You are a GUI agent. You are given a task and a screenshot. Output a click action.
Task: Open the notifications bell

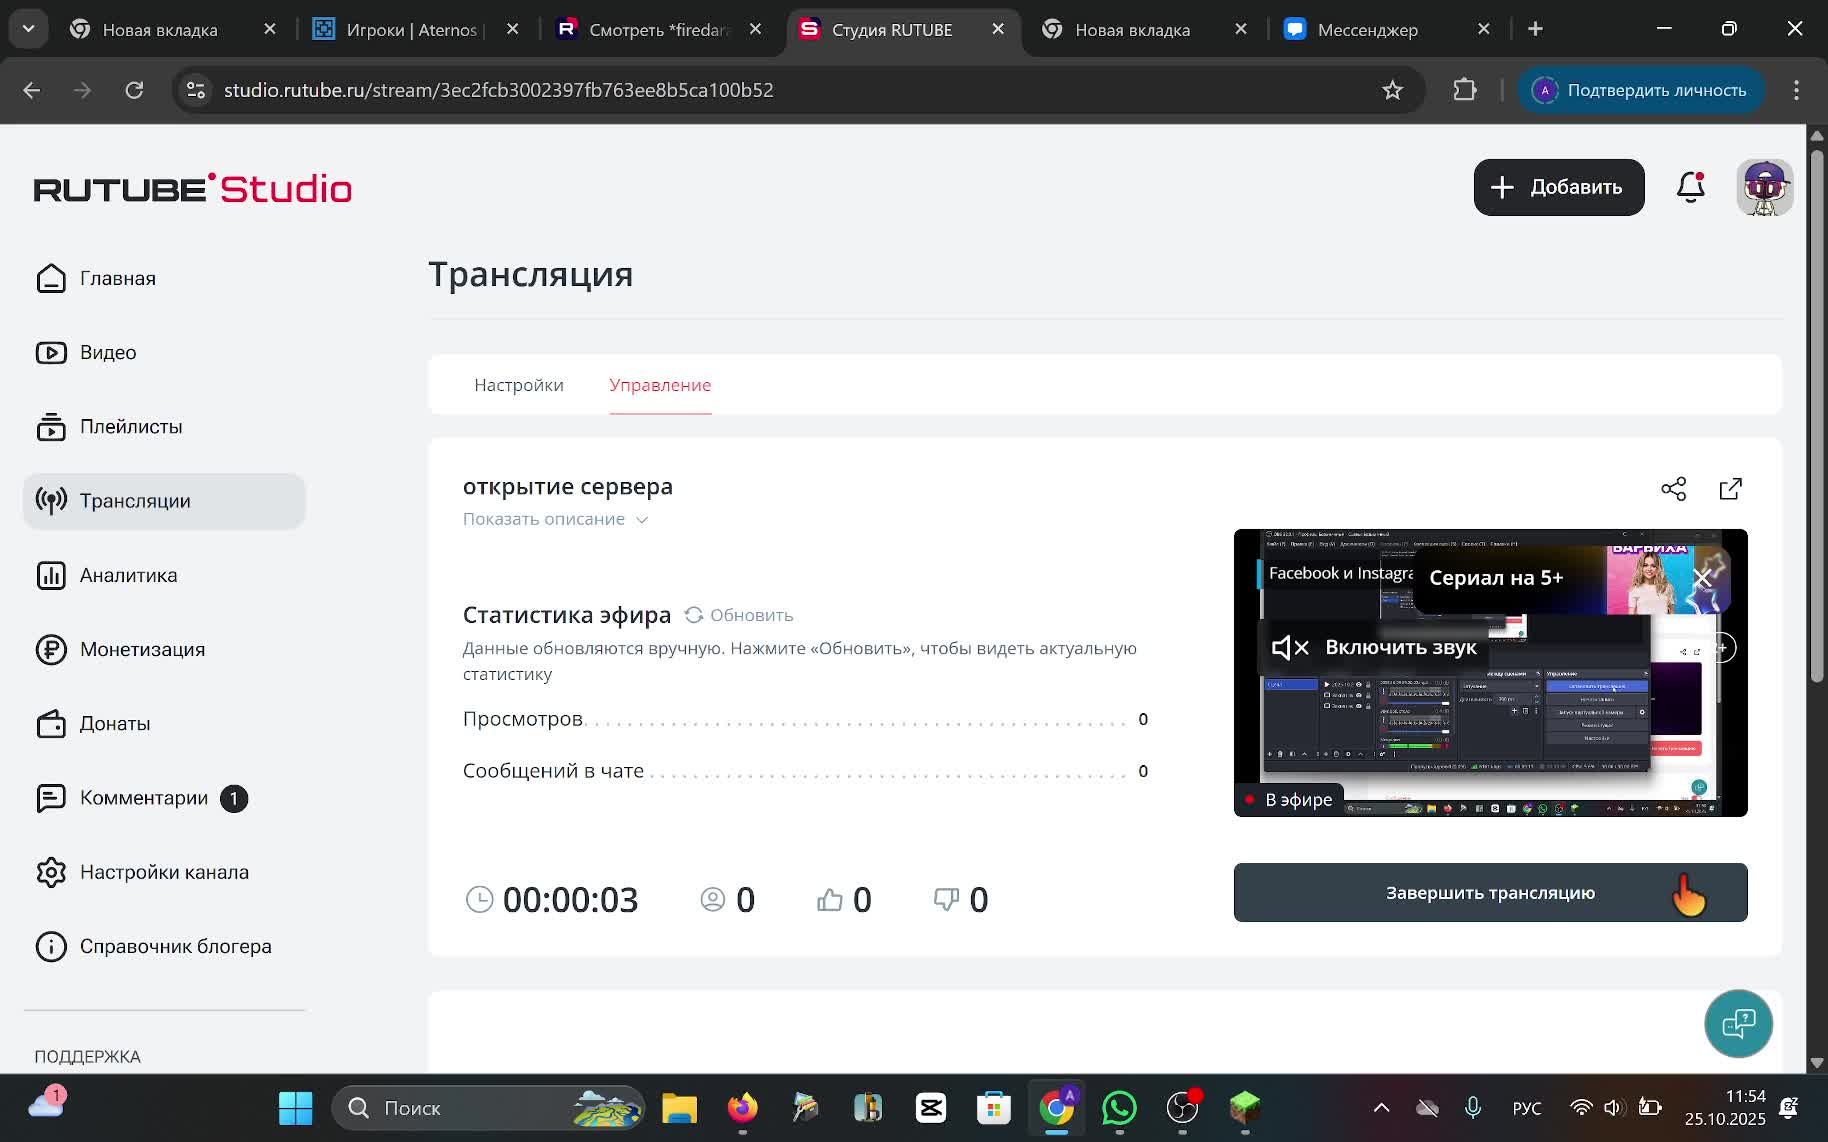pos(1690,187)
